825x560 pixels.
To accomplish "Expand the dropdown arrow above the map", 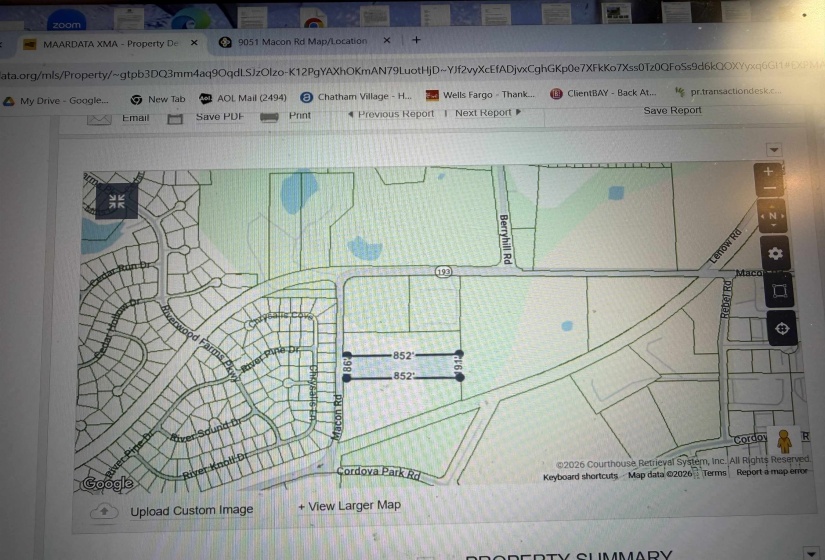I will [x=773, y=149].
